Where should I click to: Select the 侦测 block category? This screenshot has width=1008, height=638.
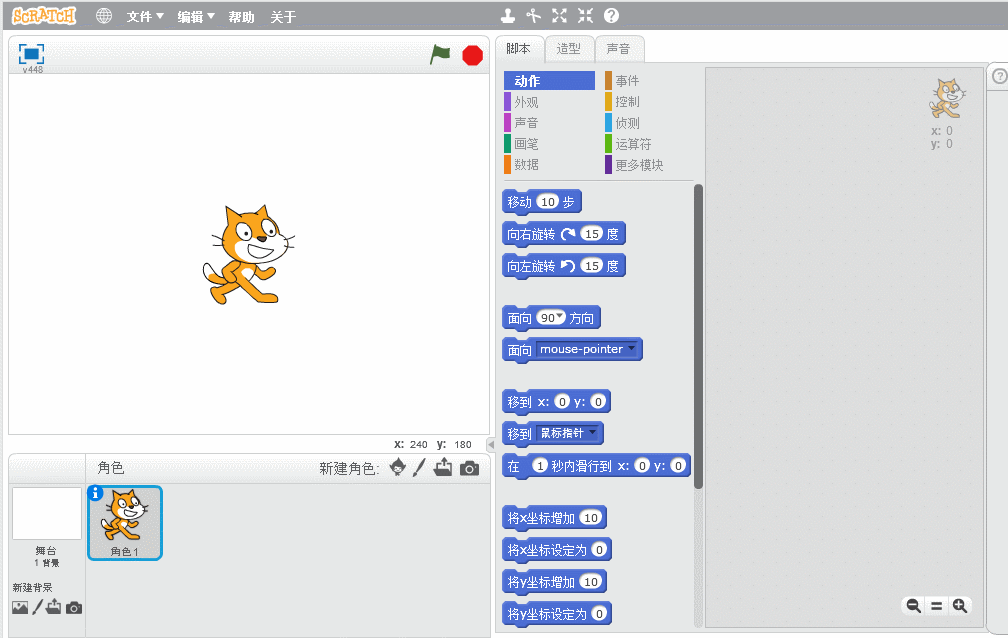(622, 123)
